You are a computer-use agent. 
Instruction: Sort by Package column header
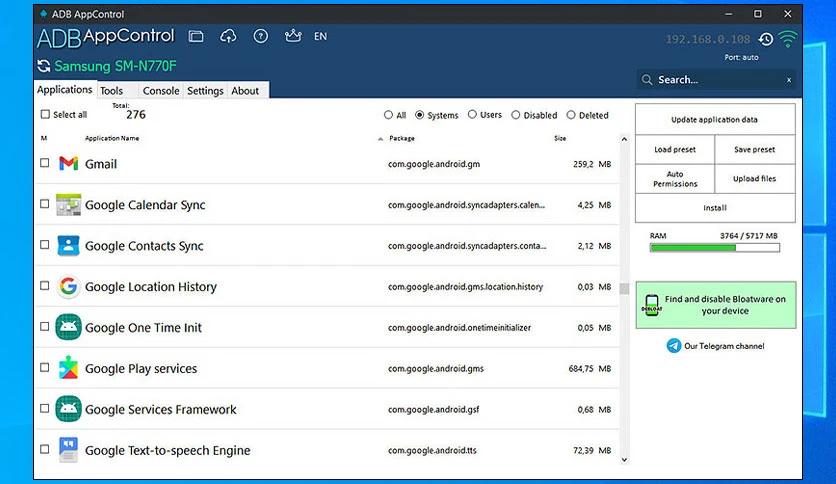pos(402,138)
